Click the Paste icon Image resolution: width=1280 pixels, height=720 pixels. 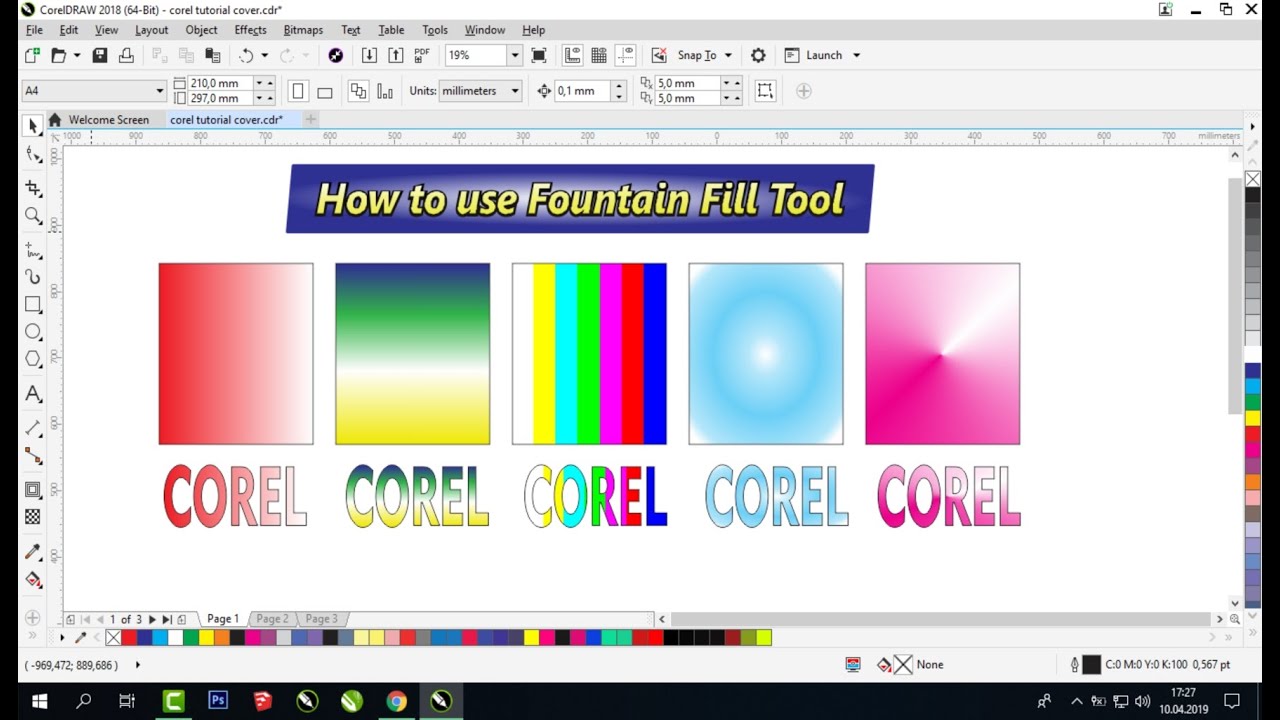[x=212, y=56]
